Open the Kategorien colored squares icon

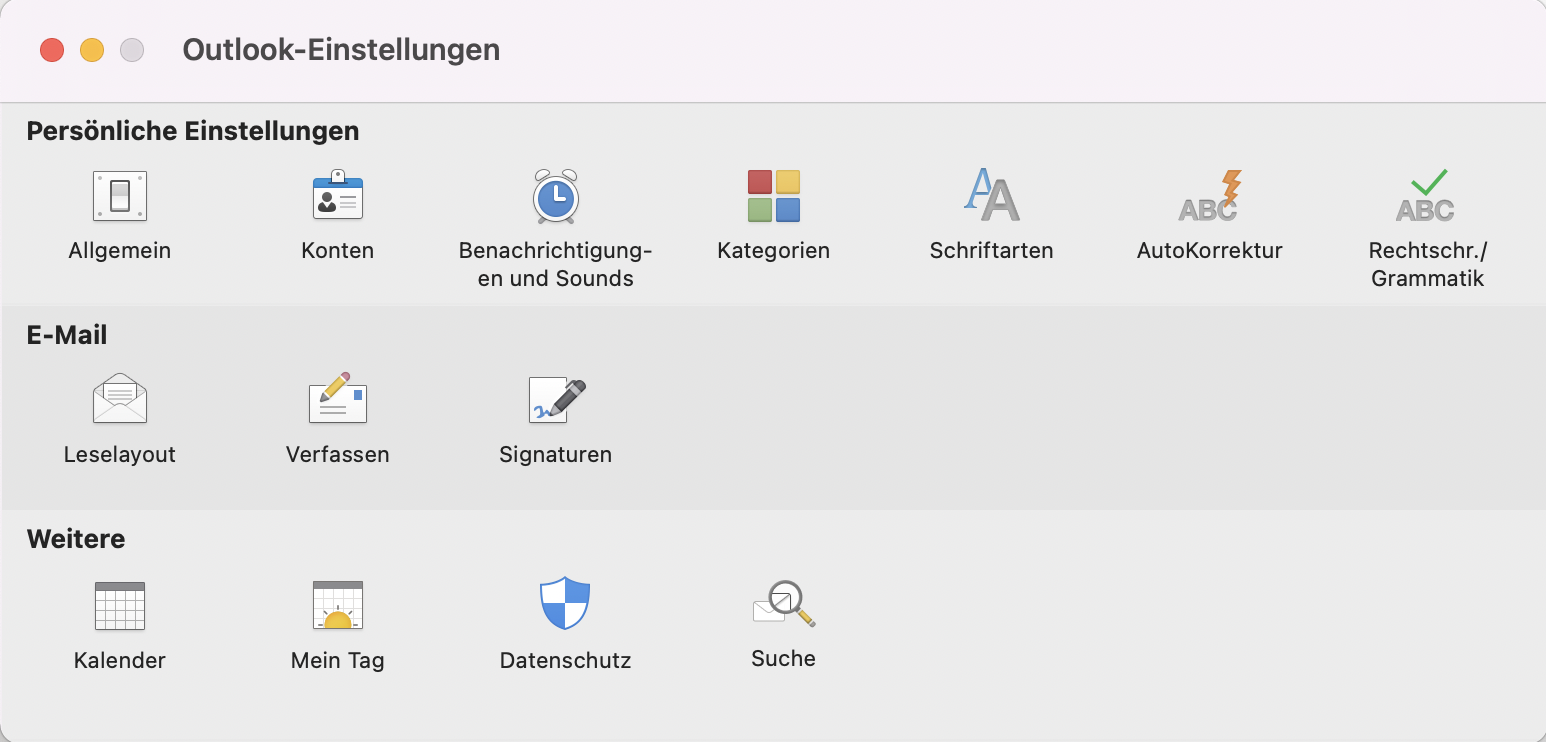(x=774, y=196)
